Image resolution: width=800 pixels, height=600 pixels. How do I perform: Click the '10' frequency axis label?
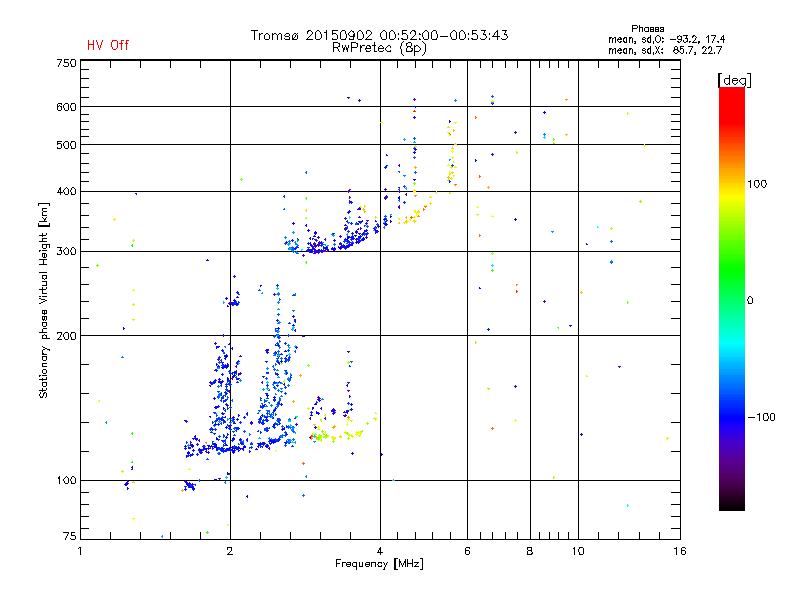pyautogui.click(x=578, y=551)
